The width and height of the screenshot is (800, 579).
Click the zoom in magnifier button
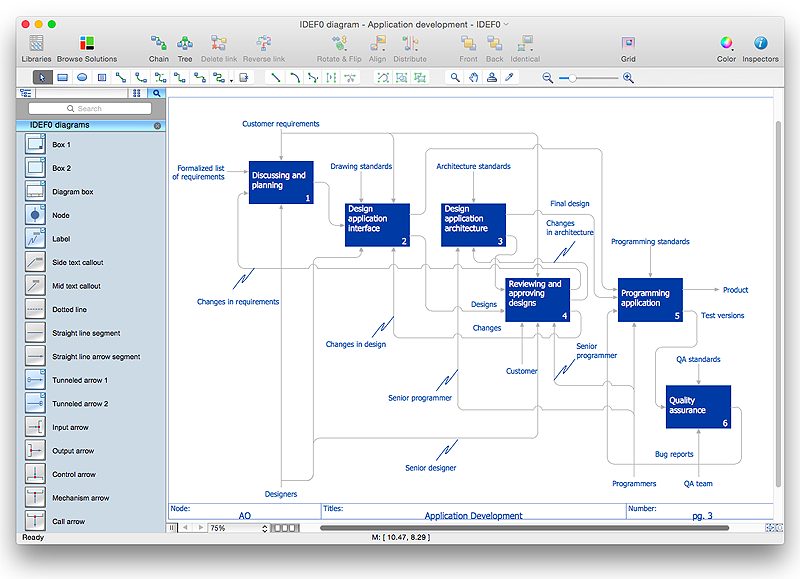point(628,77)
